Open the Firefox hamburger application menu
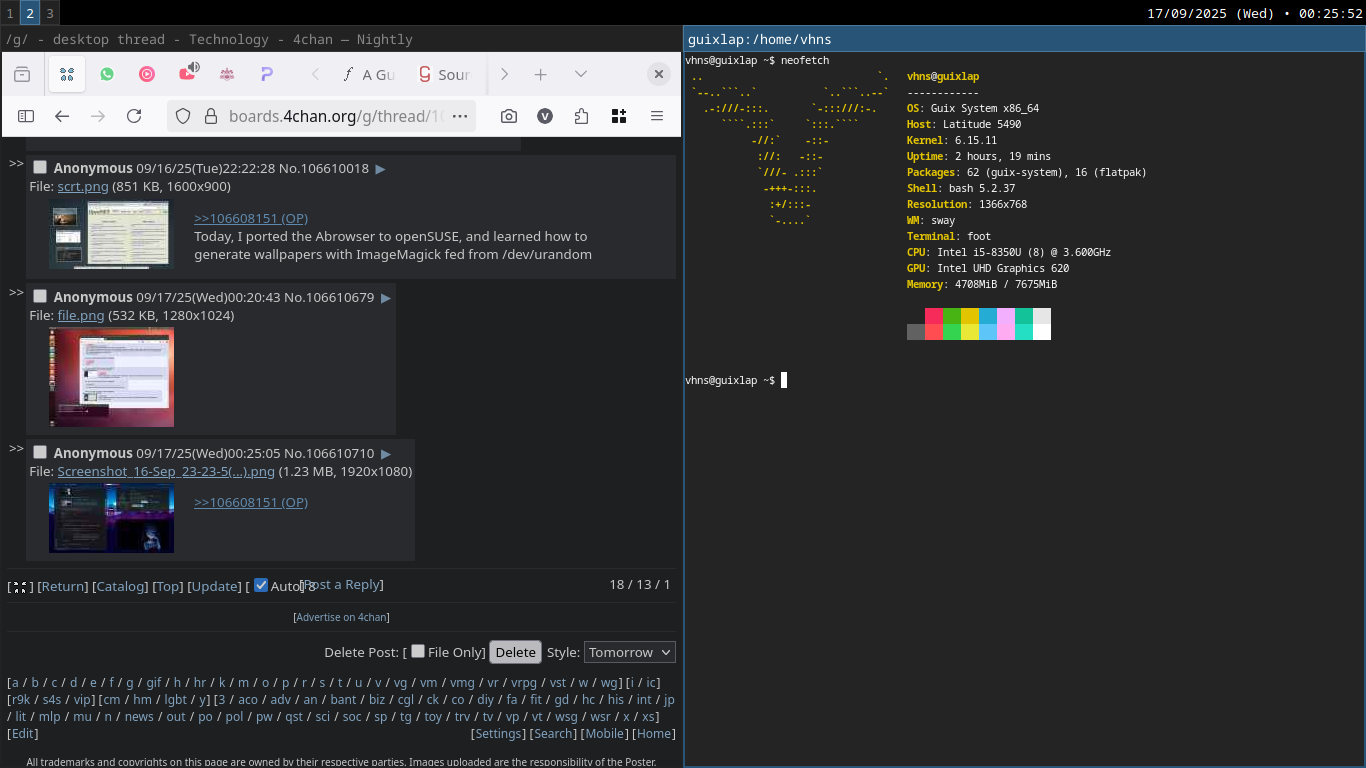Viewport: 1366px width, 768px height. [657, 116]
